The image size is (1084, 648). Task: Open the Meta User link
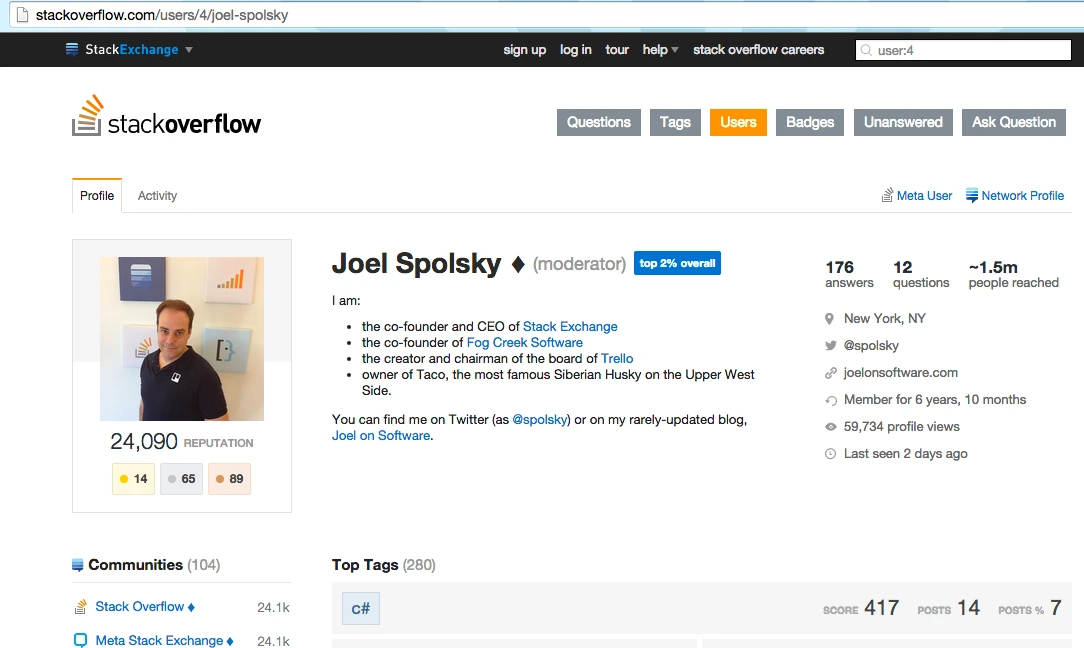coord(924,196)
